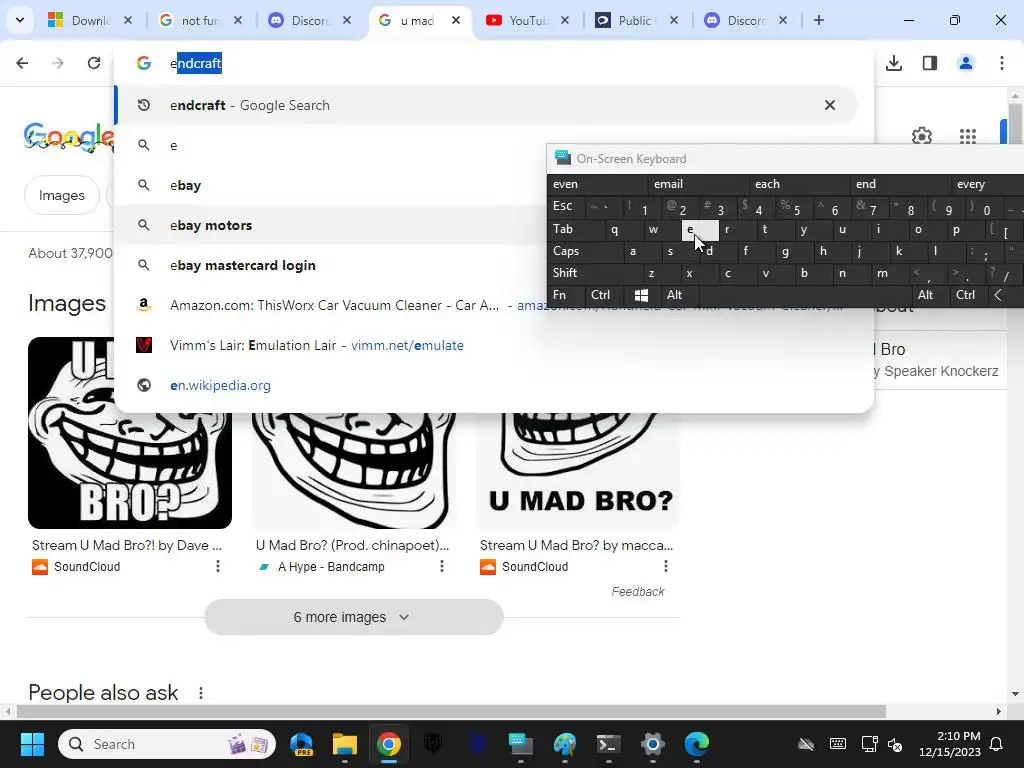Open options for the A Hype - Bandcamp result
The image size is (1024, 768).
click(441, 566)
